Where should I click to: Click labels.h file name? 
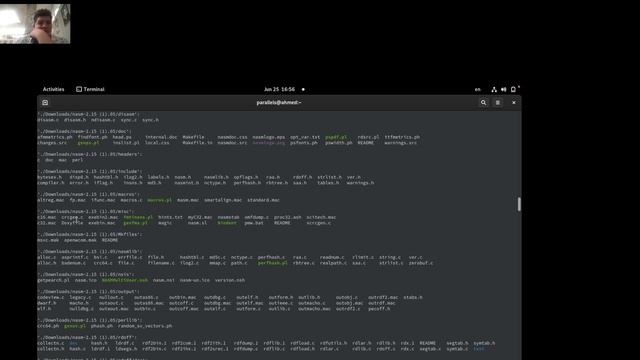158,177
